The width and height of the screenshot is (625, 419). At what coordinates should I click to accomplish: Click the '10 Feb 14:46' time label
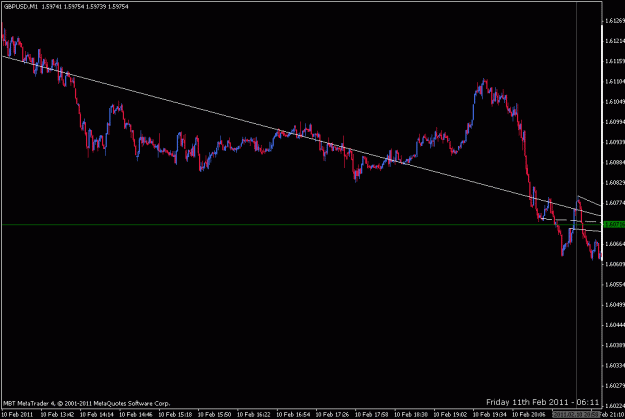click(136, 415)
